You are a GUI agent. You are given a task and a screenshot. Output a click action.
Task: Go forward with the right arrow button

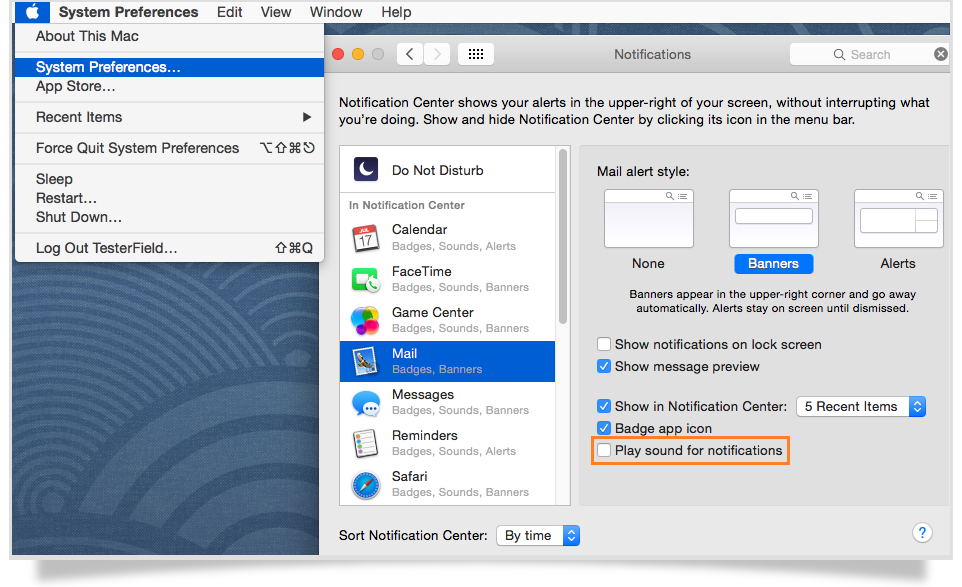(437, 54)
